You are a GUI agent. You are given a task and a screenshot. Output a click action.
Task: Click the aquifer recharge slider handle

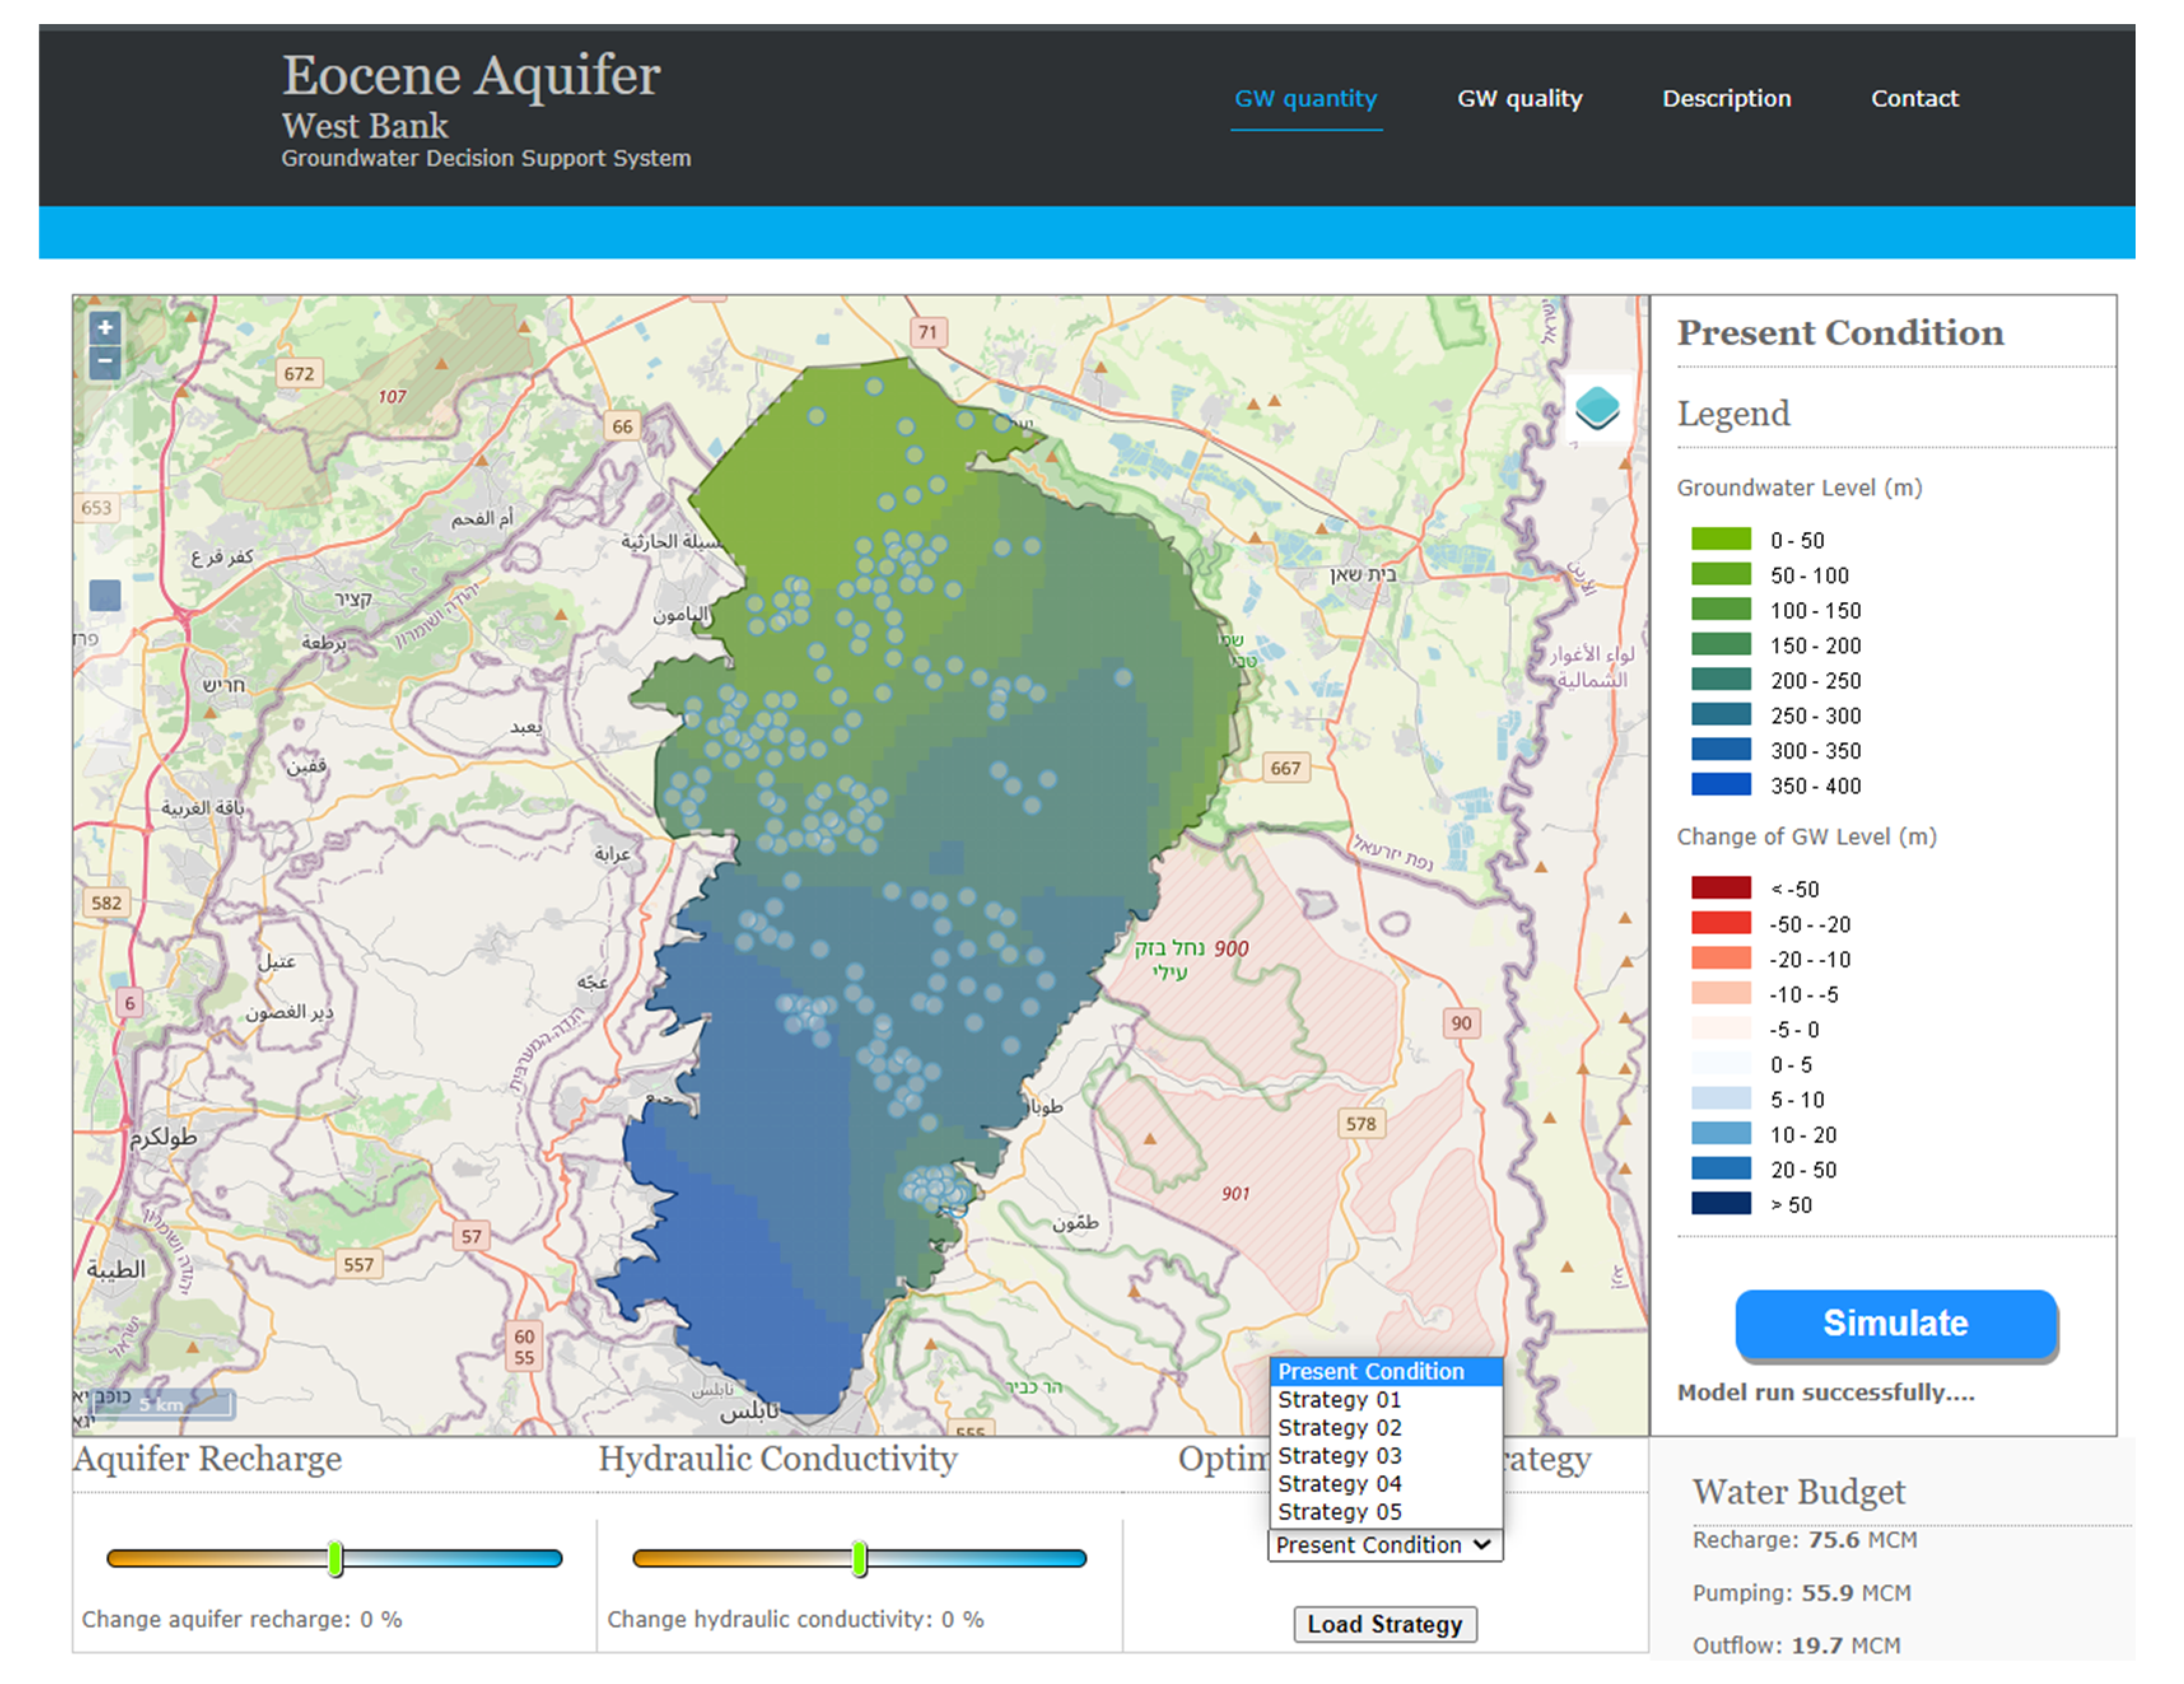336,1558
